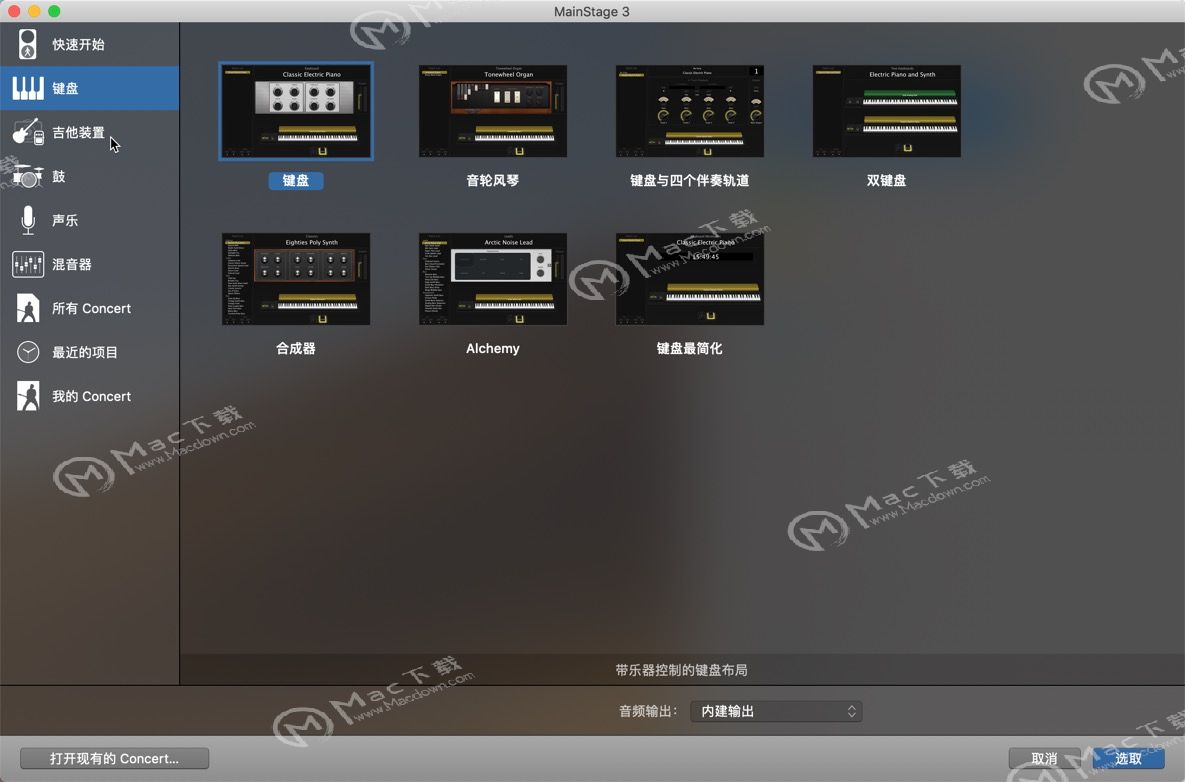Show 最近的项目 list
The image size is (1185, 782).
(x=89, y=352)
